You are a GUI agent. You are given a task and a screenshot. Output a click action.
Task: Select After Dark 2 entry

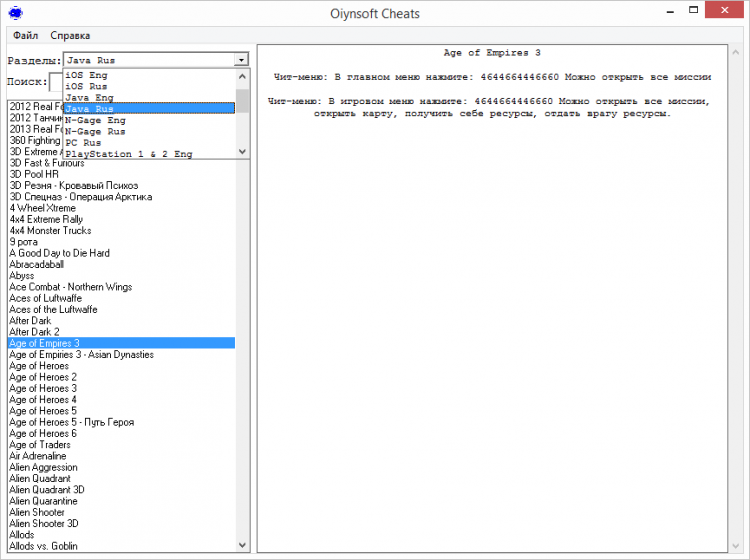(122, 332)
